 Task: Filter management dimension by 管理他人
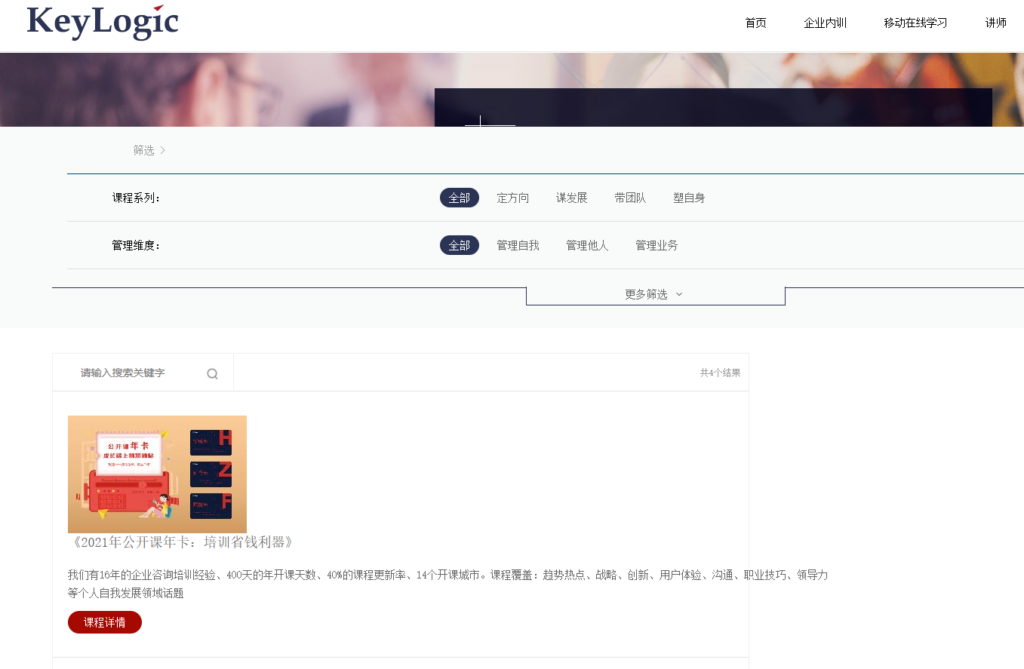click(587, 245)
